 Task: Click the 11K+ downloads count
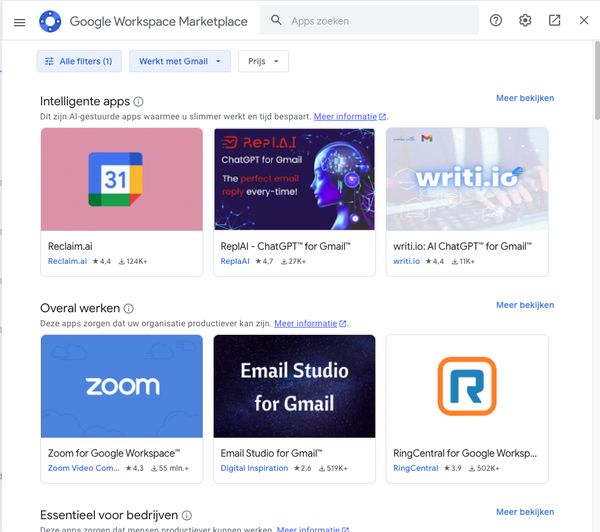point(463,262)
